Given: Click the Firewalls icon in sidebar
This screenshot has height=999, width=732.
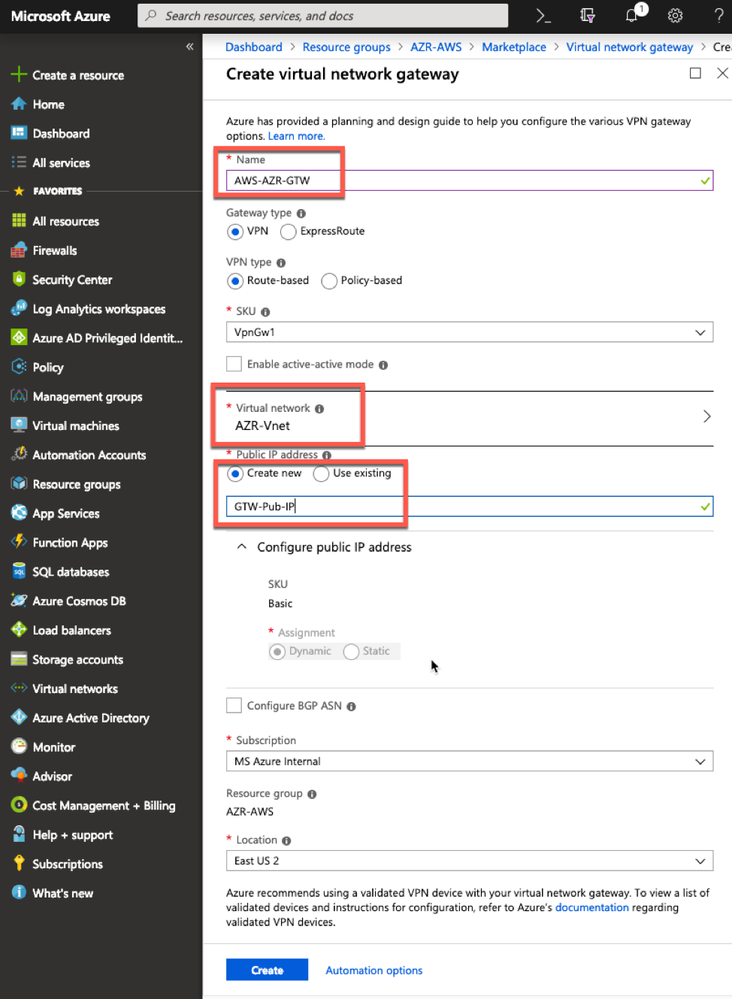Looking at the screenshot, I should (x=19, y=250).
